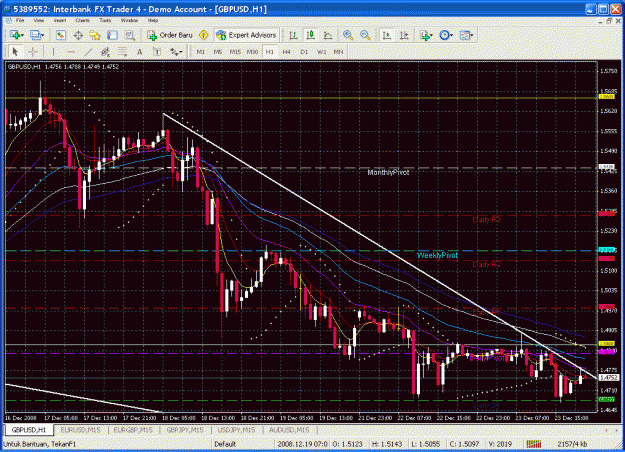This screenshot has width=625, height=452.
Task: Switch to MN monthly timeframe
Action: pos(338,52)
